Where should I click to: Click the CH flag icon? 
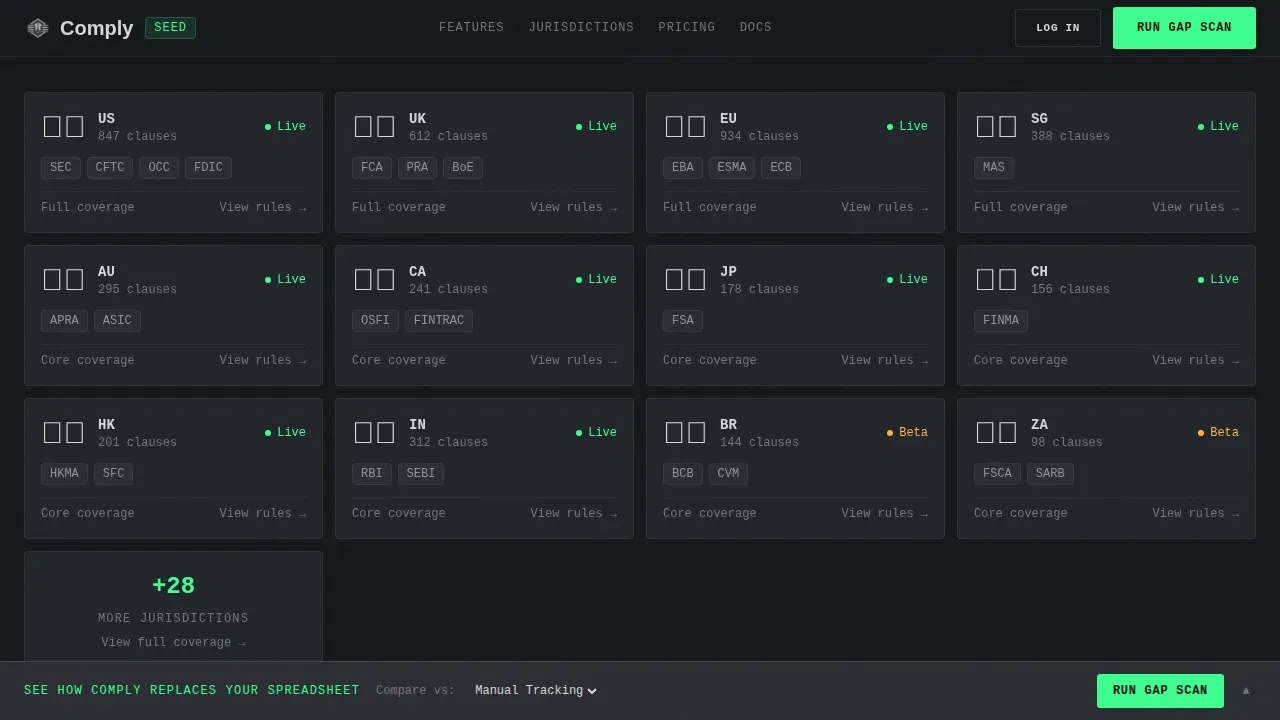(x=996, y=279)
